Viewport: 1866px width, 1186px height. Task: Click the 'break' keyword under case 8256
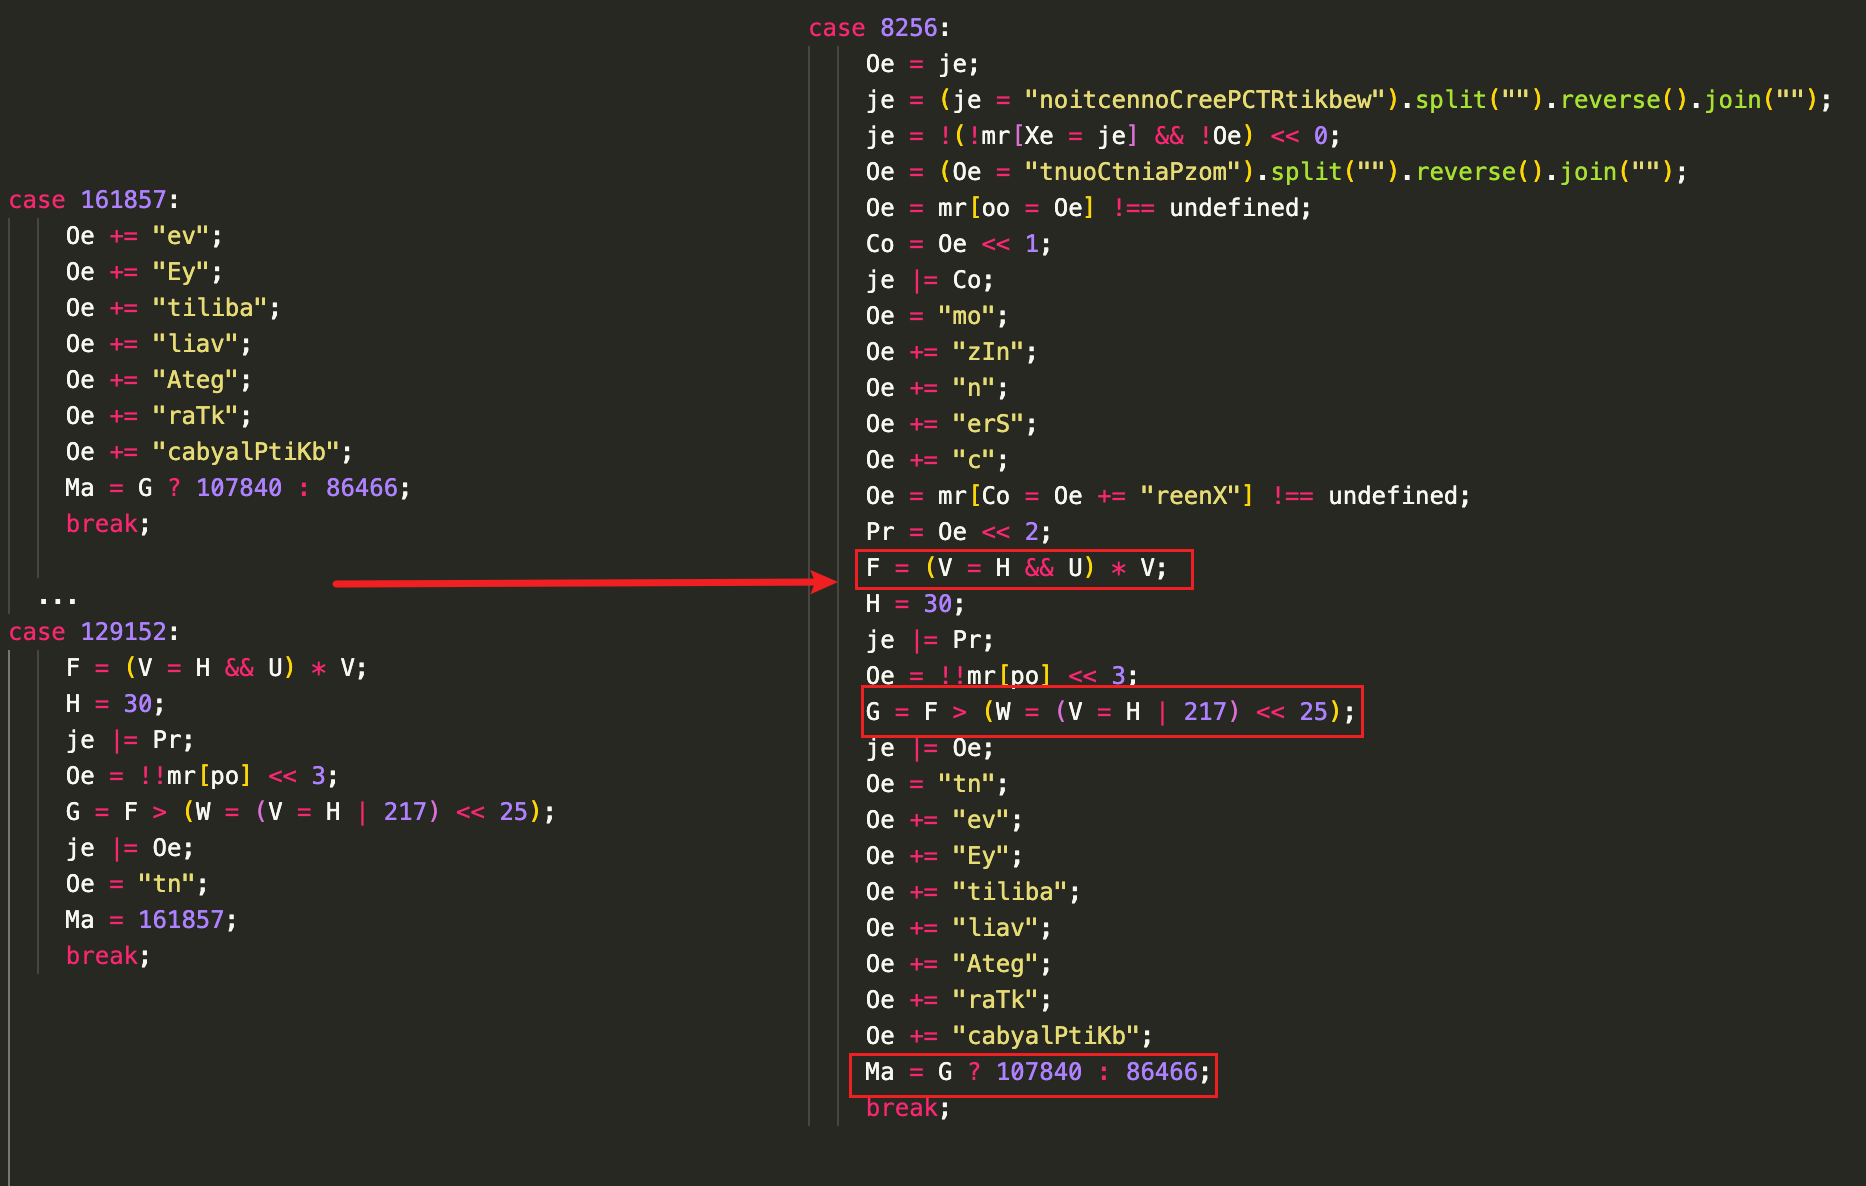[x=902, y=1108]
